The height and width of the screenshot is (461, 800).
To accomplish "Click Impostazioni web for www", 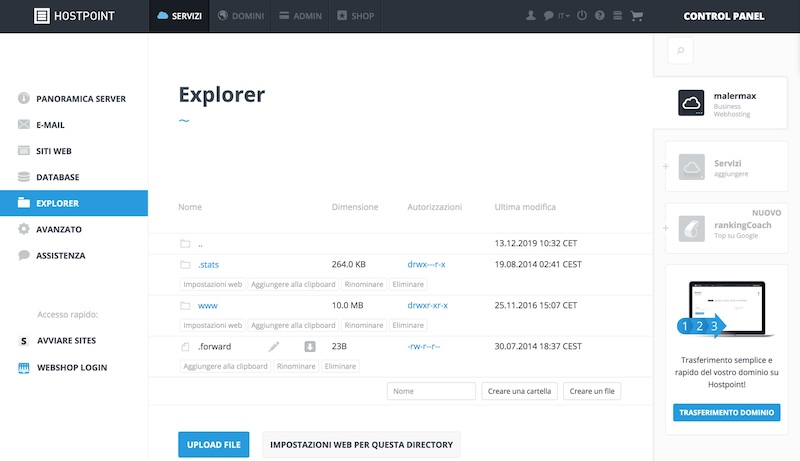I will click(212, 325).
